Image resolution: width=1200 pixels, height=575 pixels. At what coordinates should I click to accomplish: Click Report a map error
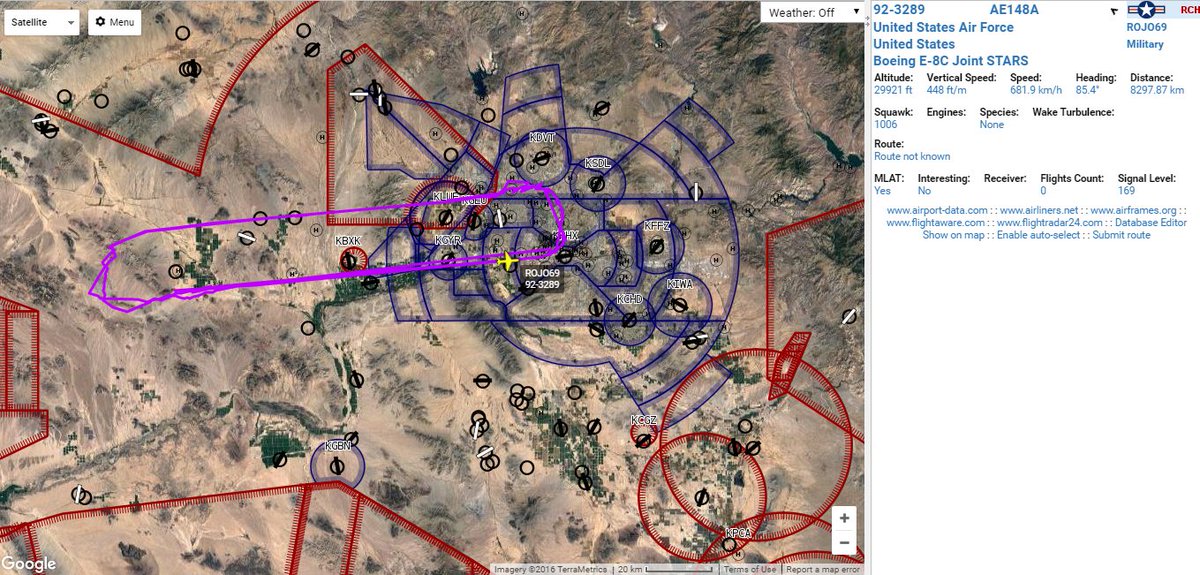click(825, 570)
